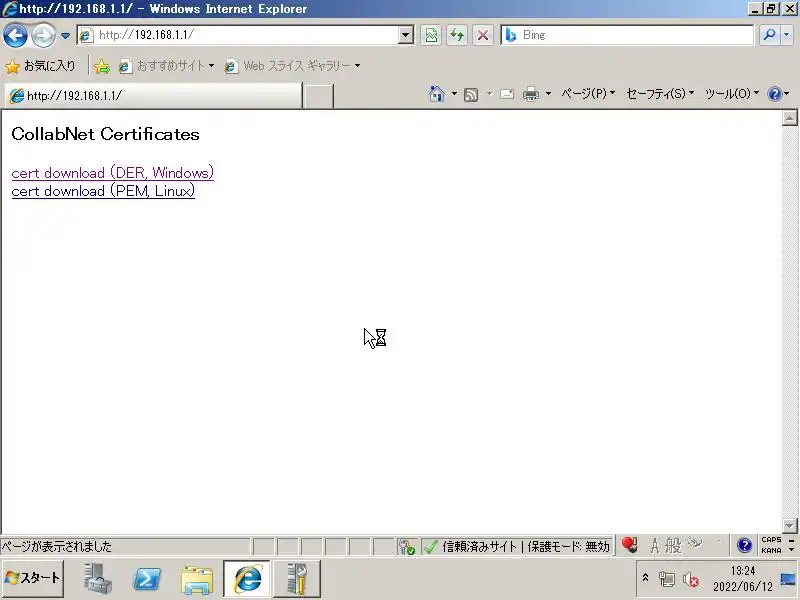Click the vertical scrollbar down arrow

[789, 526]
